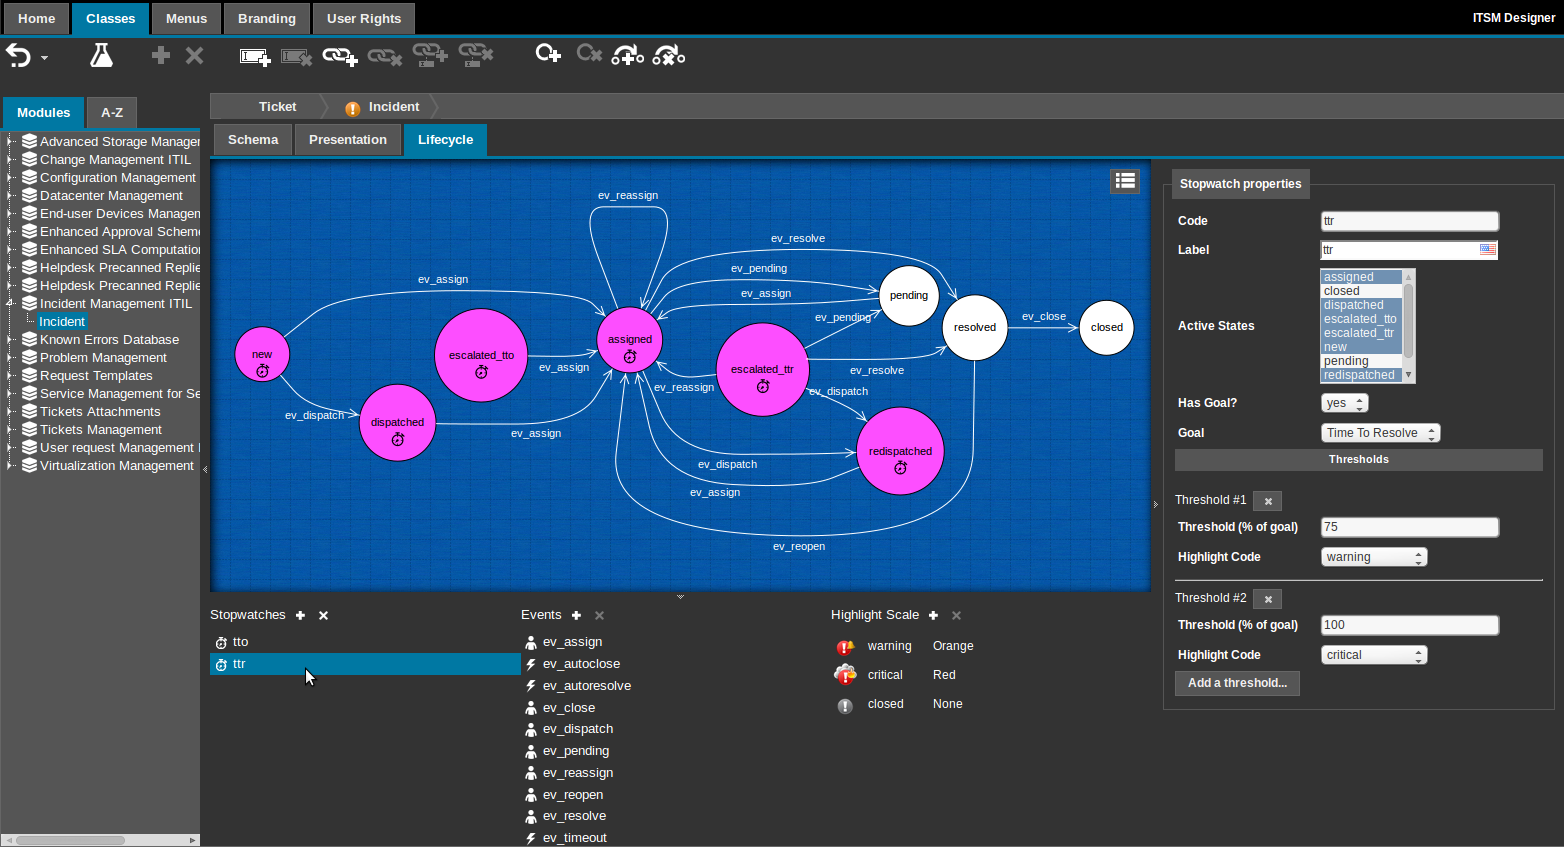Open the Highlight Code 'warning' dropdown
1564x847 pixels.
1374,557
